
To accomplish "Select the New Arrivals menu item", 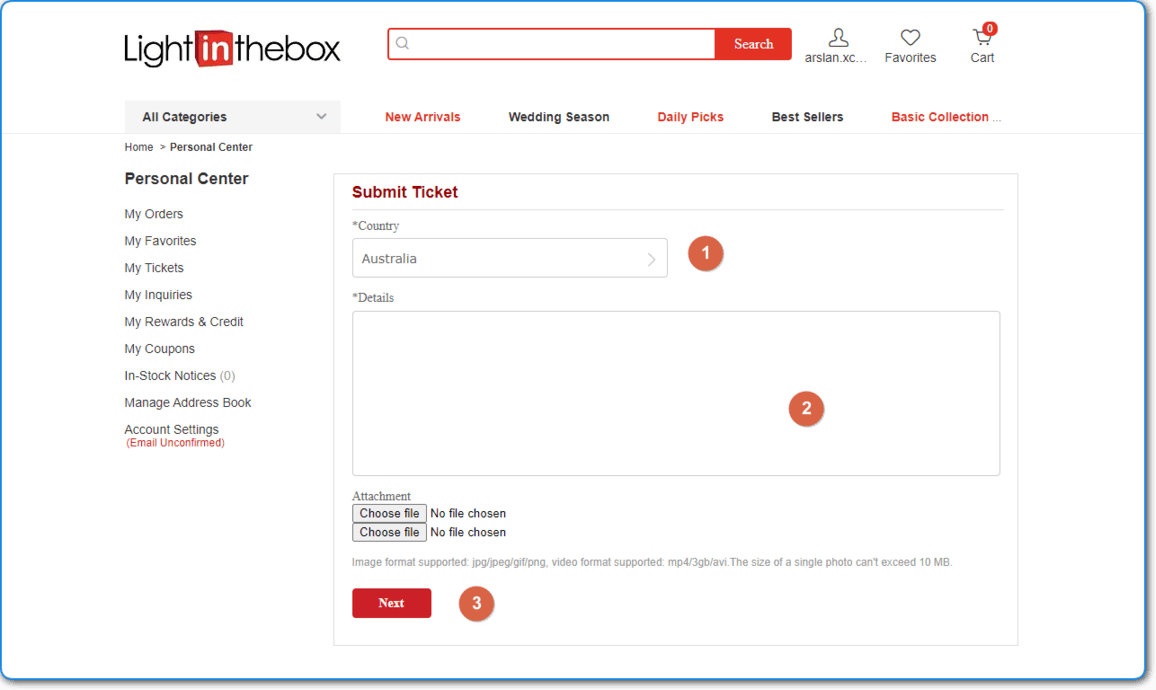I will click(x=422, y=116).
